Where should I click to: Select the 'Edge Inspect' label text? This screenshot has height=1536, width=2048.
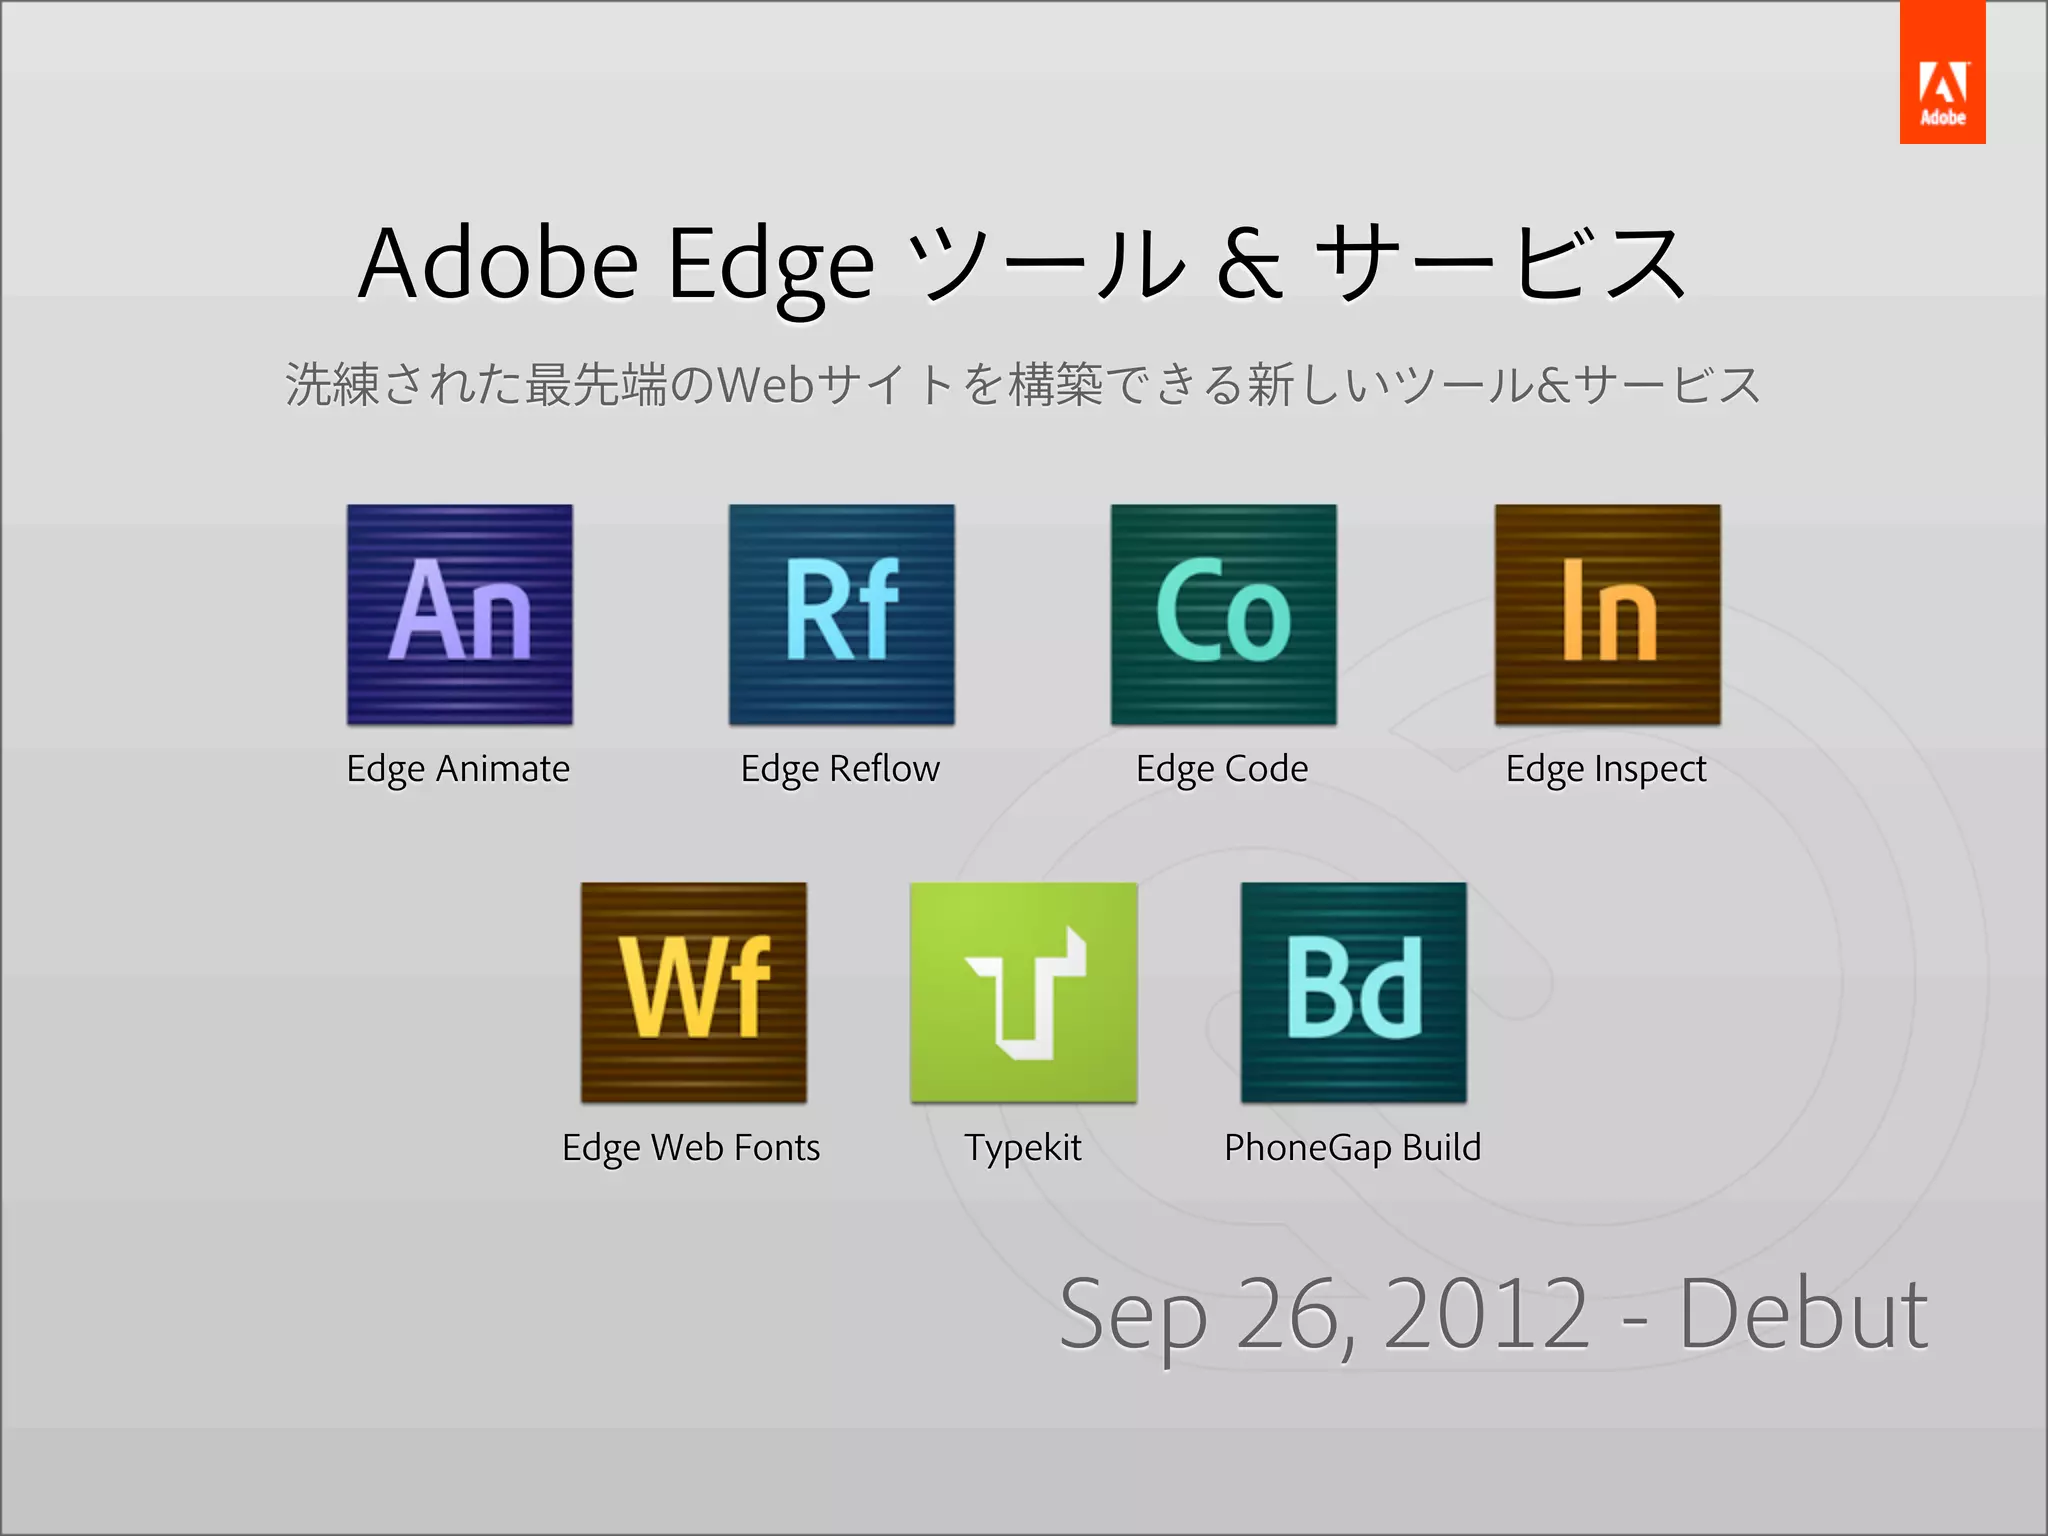tap(1606, 769)
